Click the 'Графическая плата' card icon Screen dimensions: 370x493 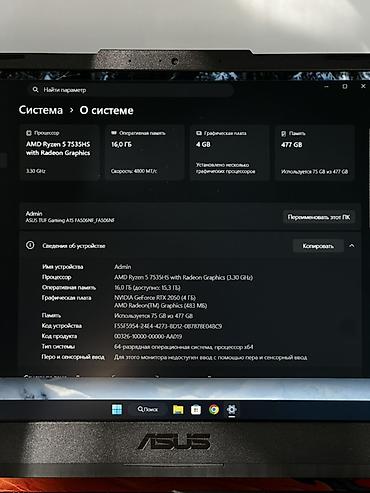(x=199, y=133)
